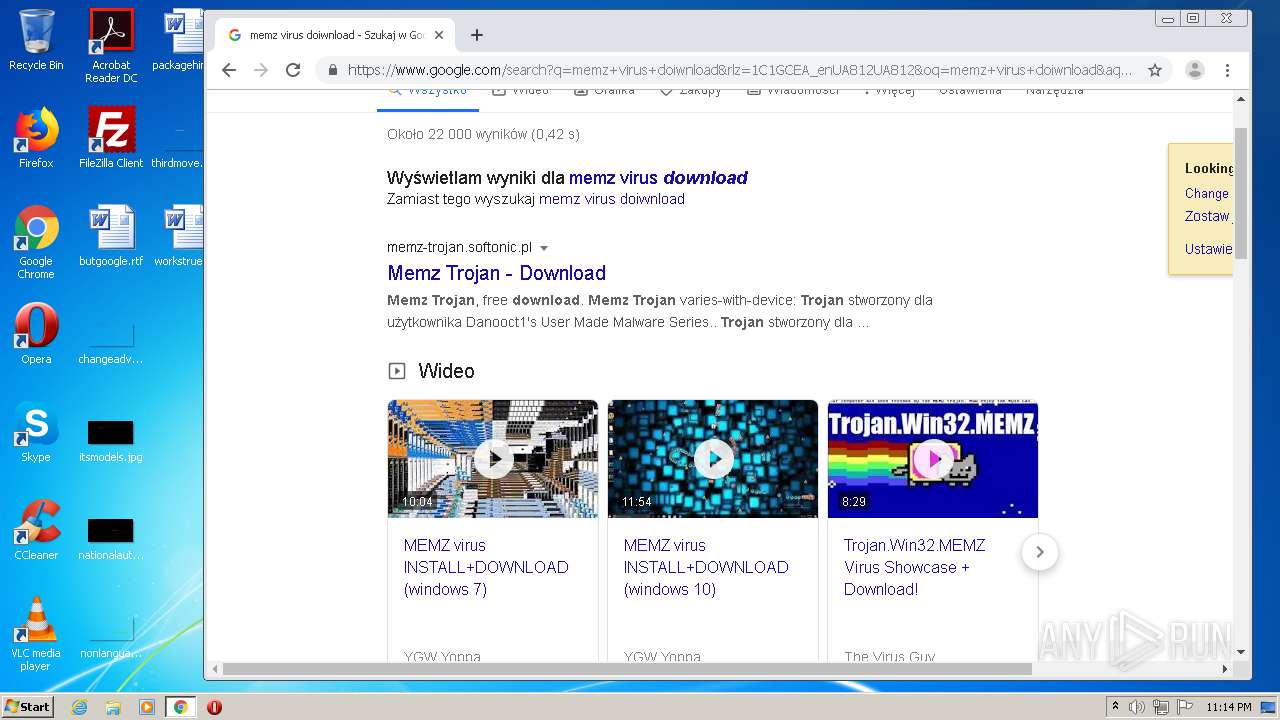Image resolution: width=1280 pixels, height=720 pixels.
Task: Click 'Zostaw' in the yellow notice
Action: click(1207, 216)
